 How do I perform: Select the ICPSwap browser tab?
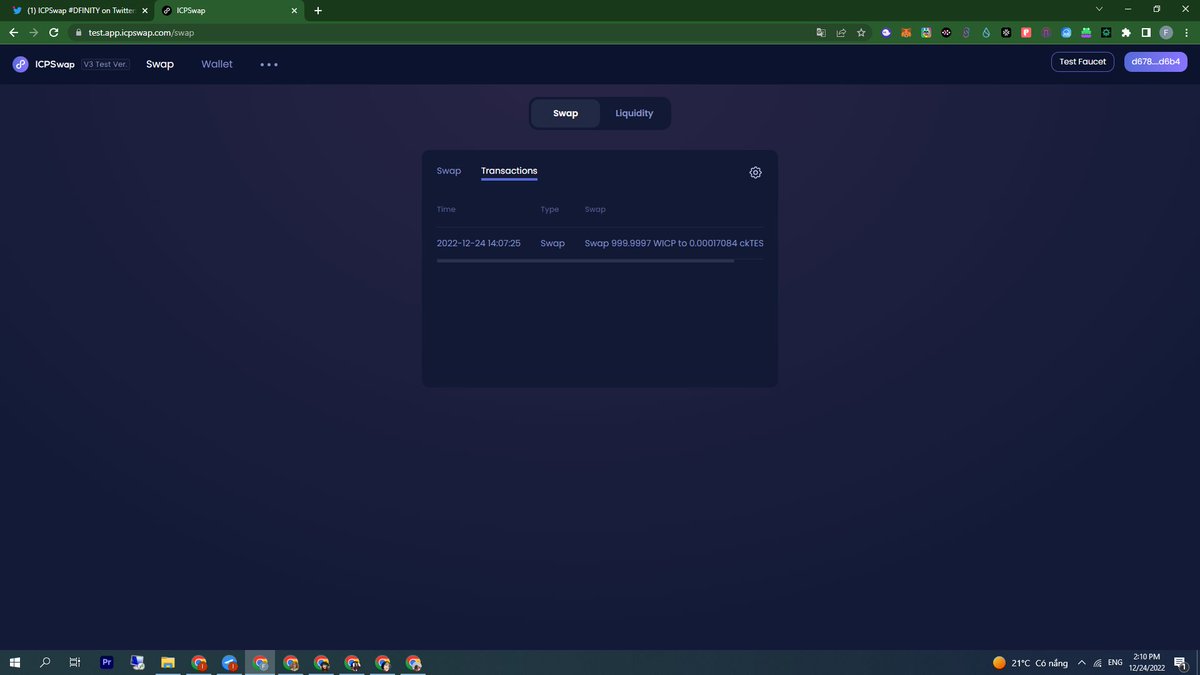(x=229, y=10)
